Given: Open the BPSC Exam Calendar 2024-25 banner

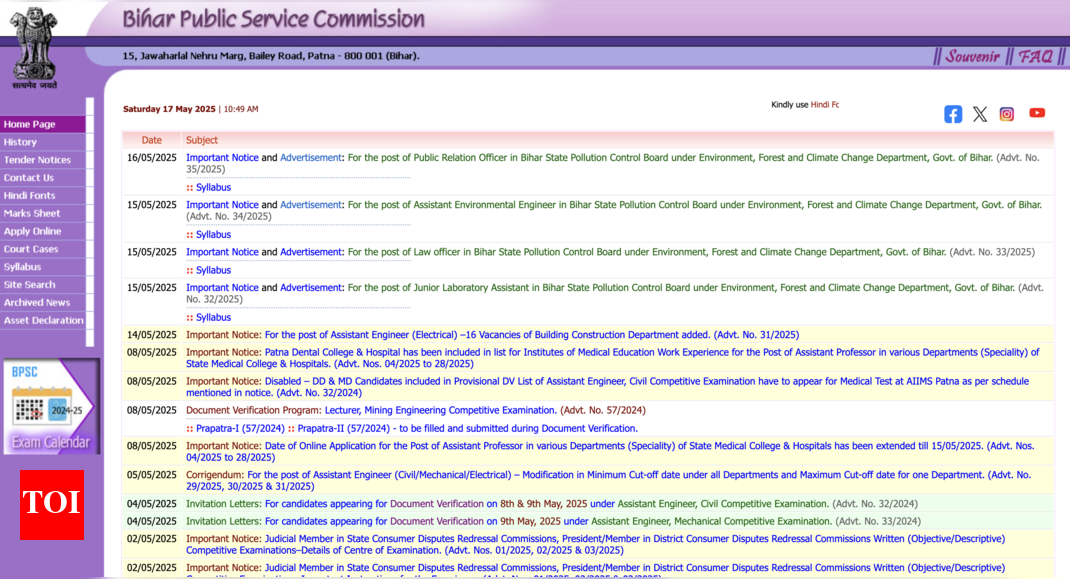Looking at the screenshot, I should pyautogui.click(x=51, y=406).
